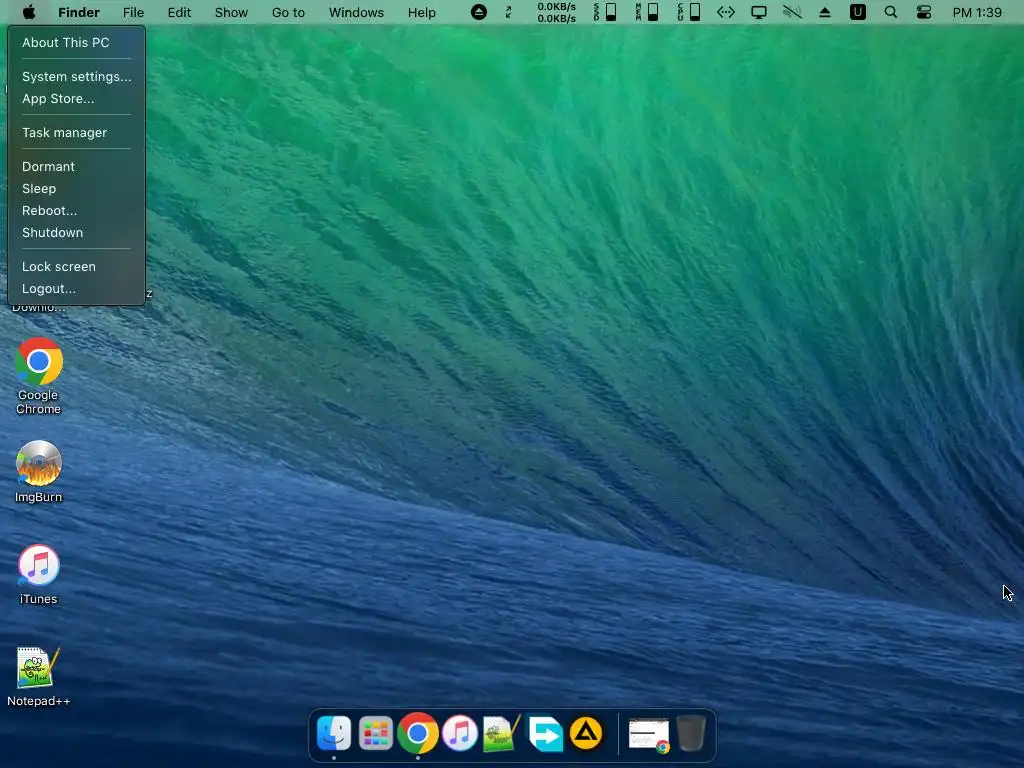
Task: Select Sleep in the menu
Action: coord(76,189)
